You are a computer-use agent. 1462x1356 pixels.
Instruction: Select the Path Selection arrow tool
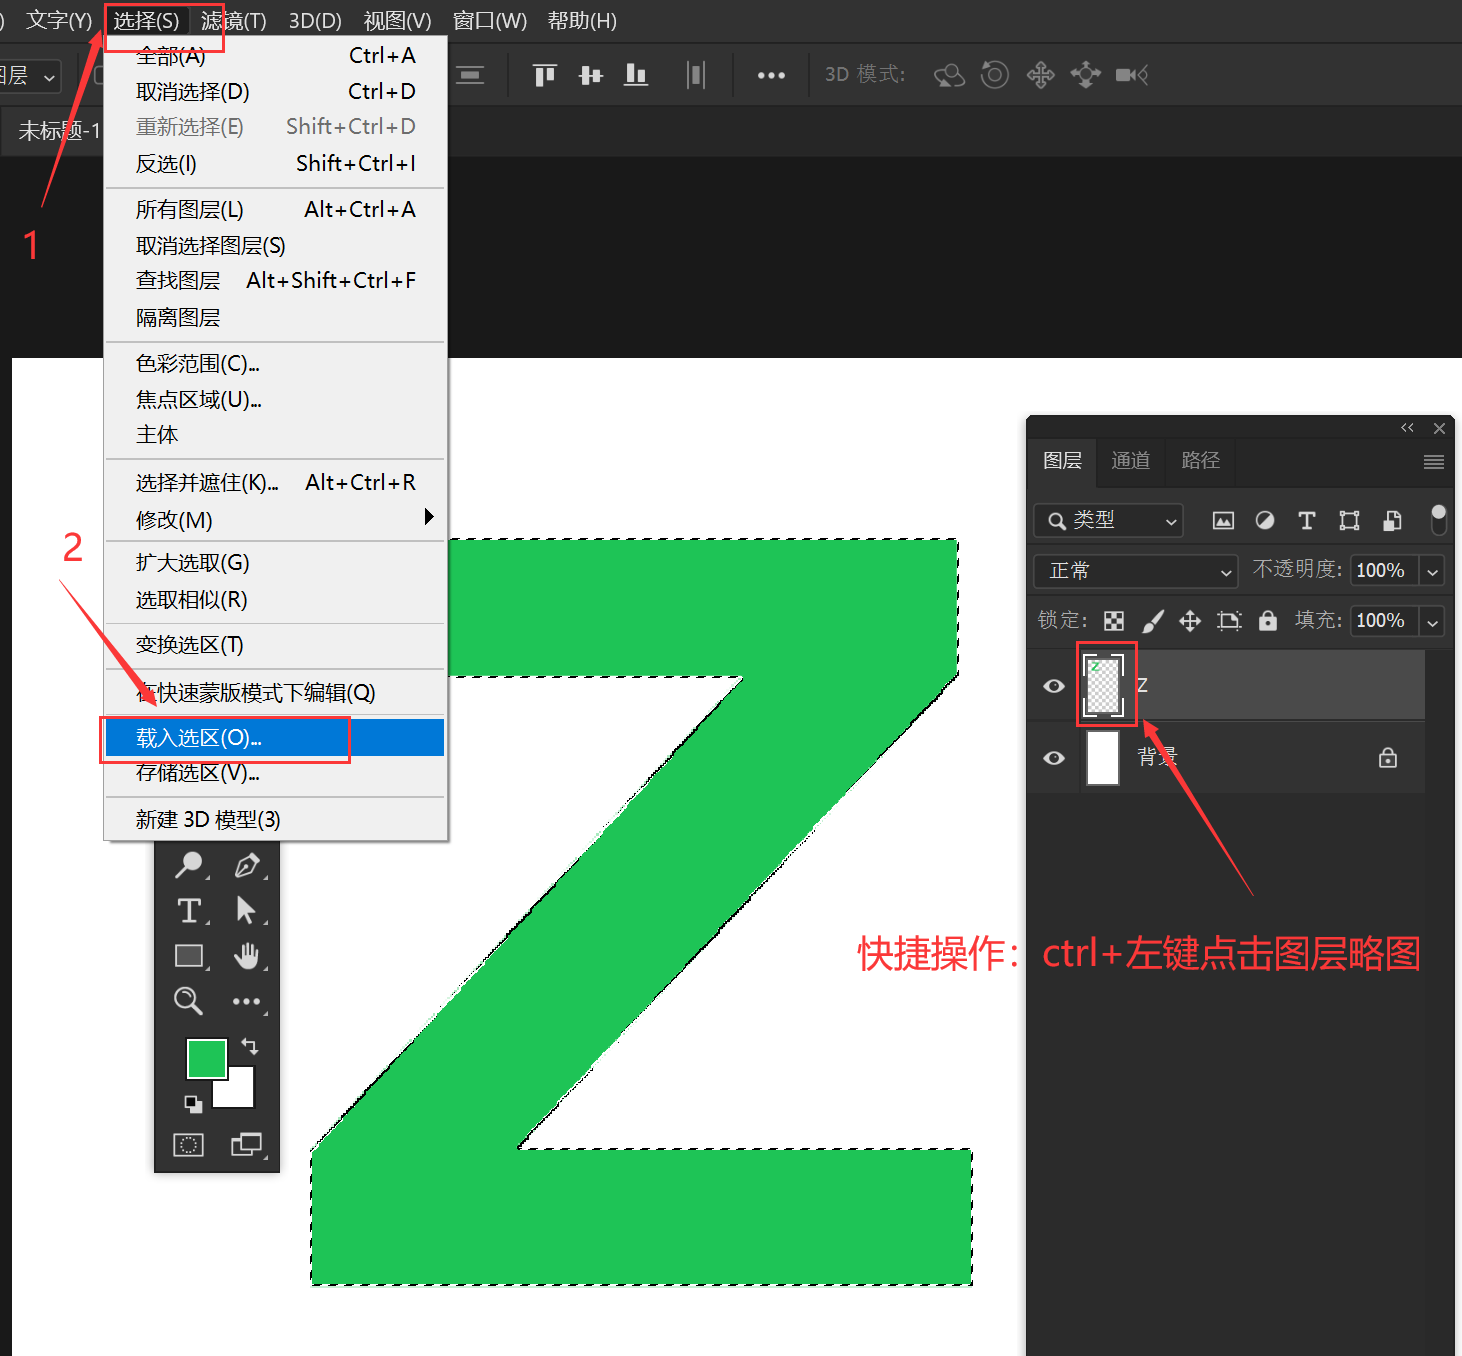point(246,910)
